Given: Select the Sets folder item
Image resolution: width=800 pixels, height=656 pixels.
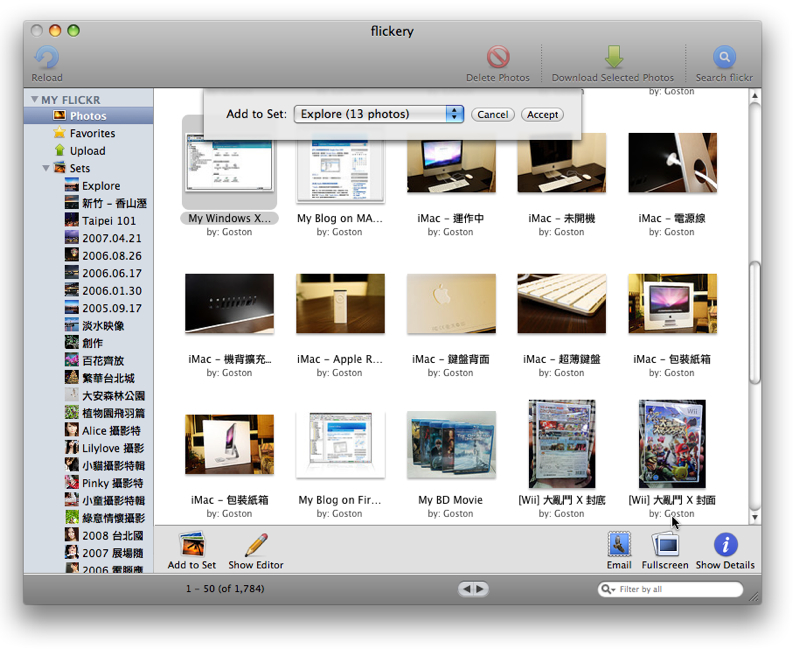Looking at the screenshot, I should point(88,168).
